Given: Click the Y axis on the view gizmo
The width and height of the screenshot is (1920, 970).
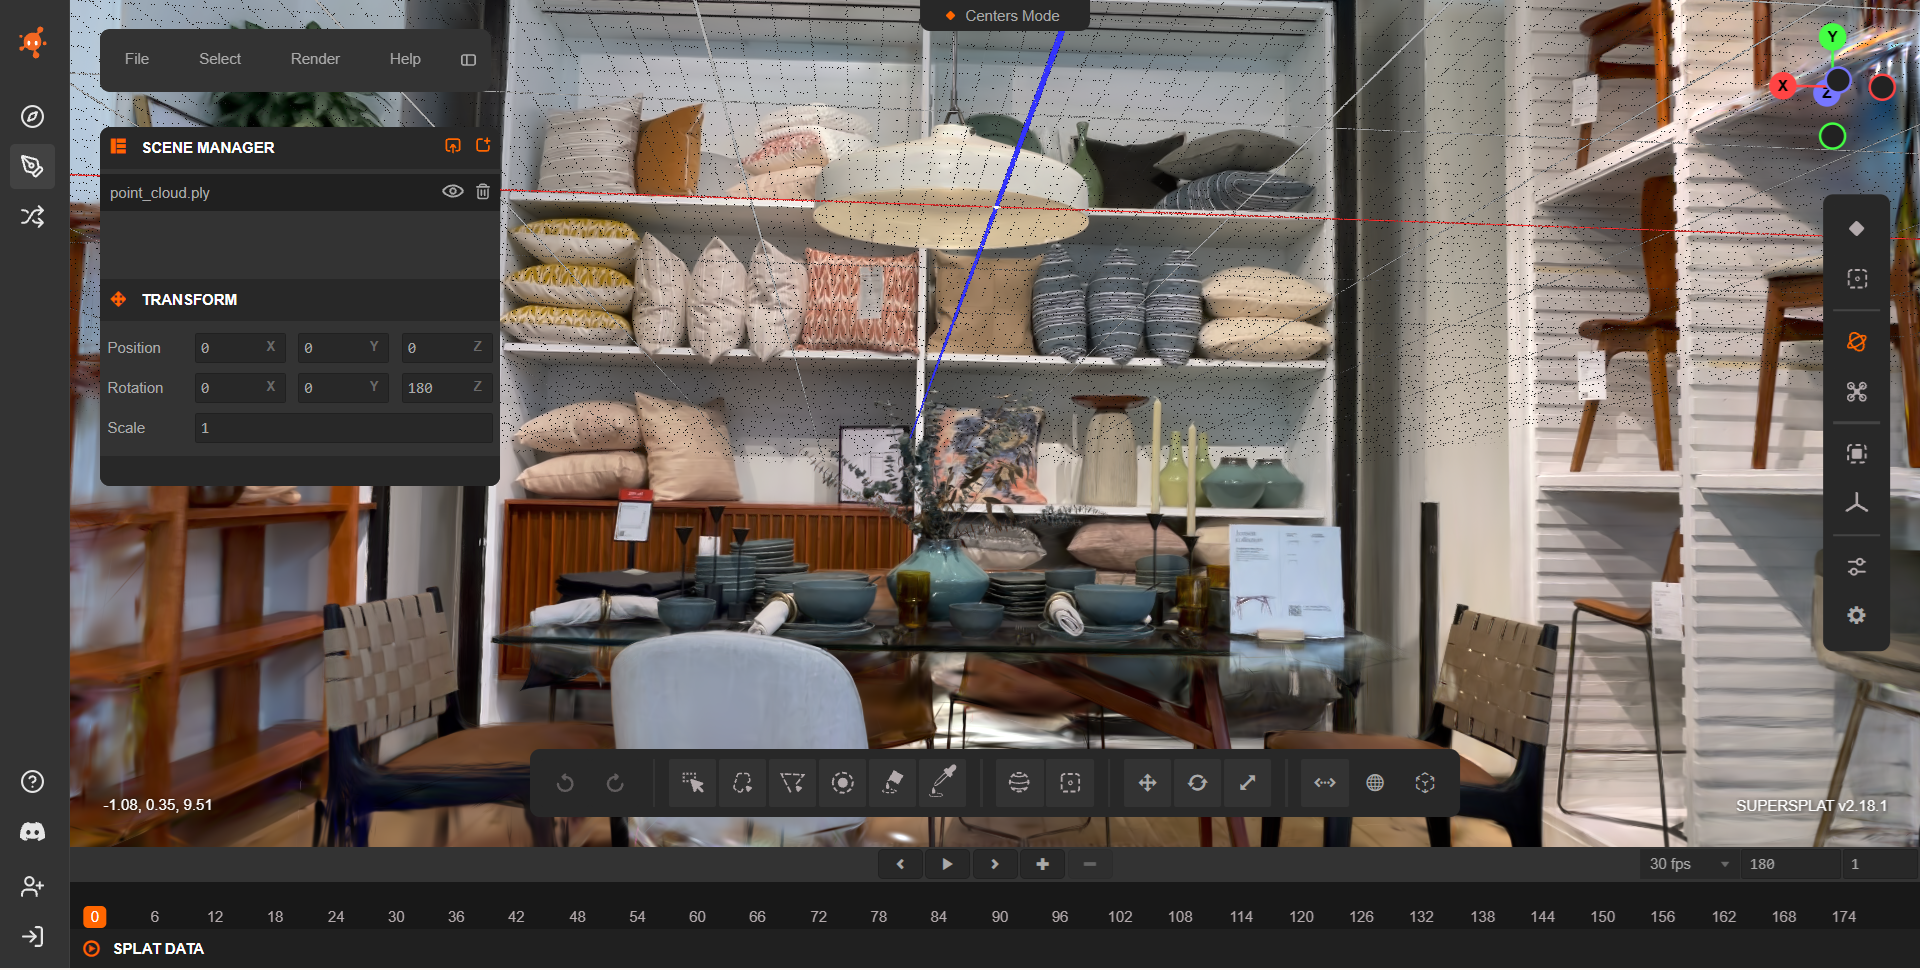Looking at the screenshot, I should pos(1832,37).
